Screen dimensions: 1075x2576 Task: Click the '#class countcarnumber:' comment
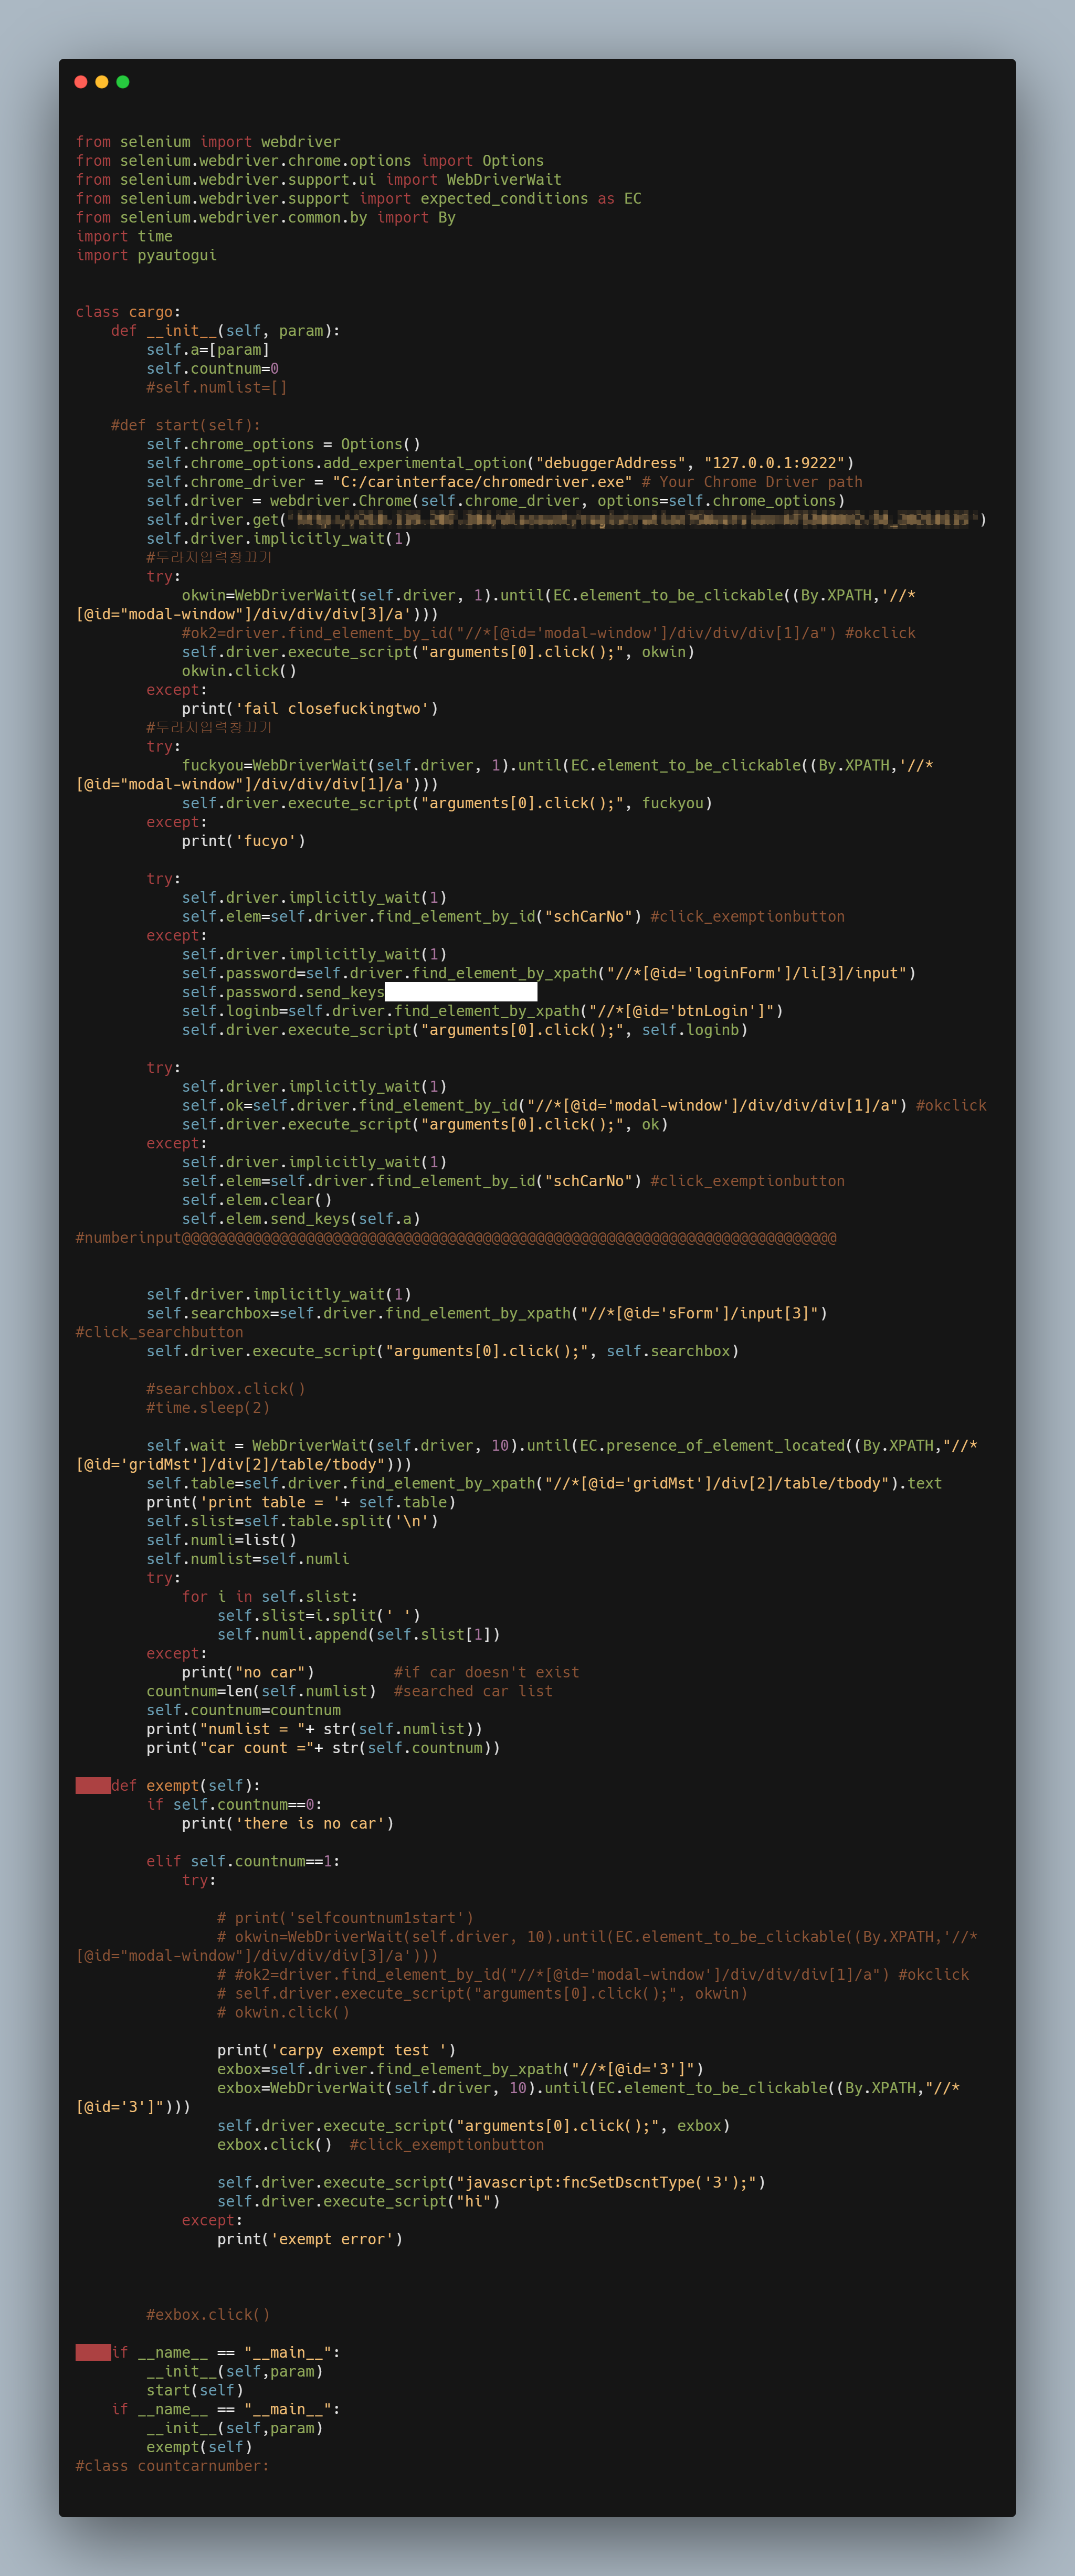click(x=172, y=2466)
